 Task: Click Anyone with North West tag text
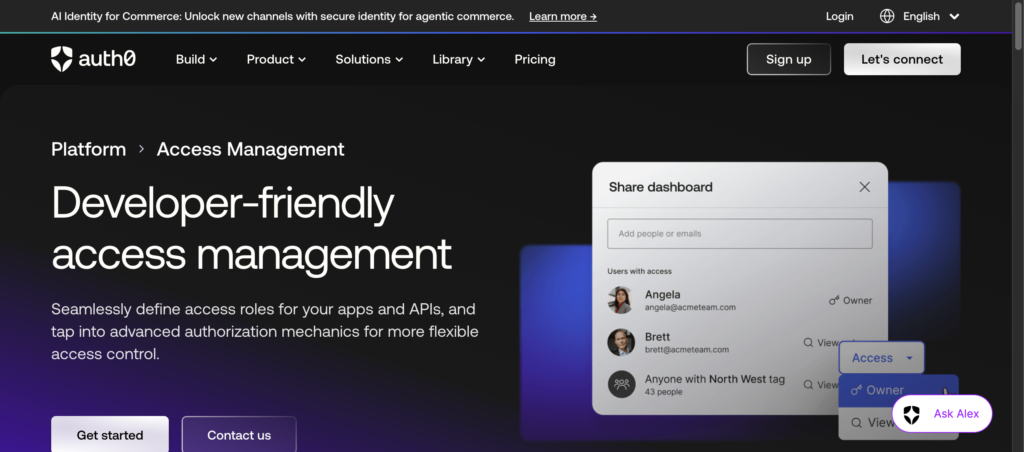tap(714, 379)
